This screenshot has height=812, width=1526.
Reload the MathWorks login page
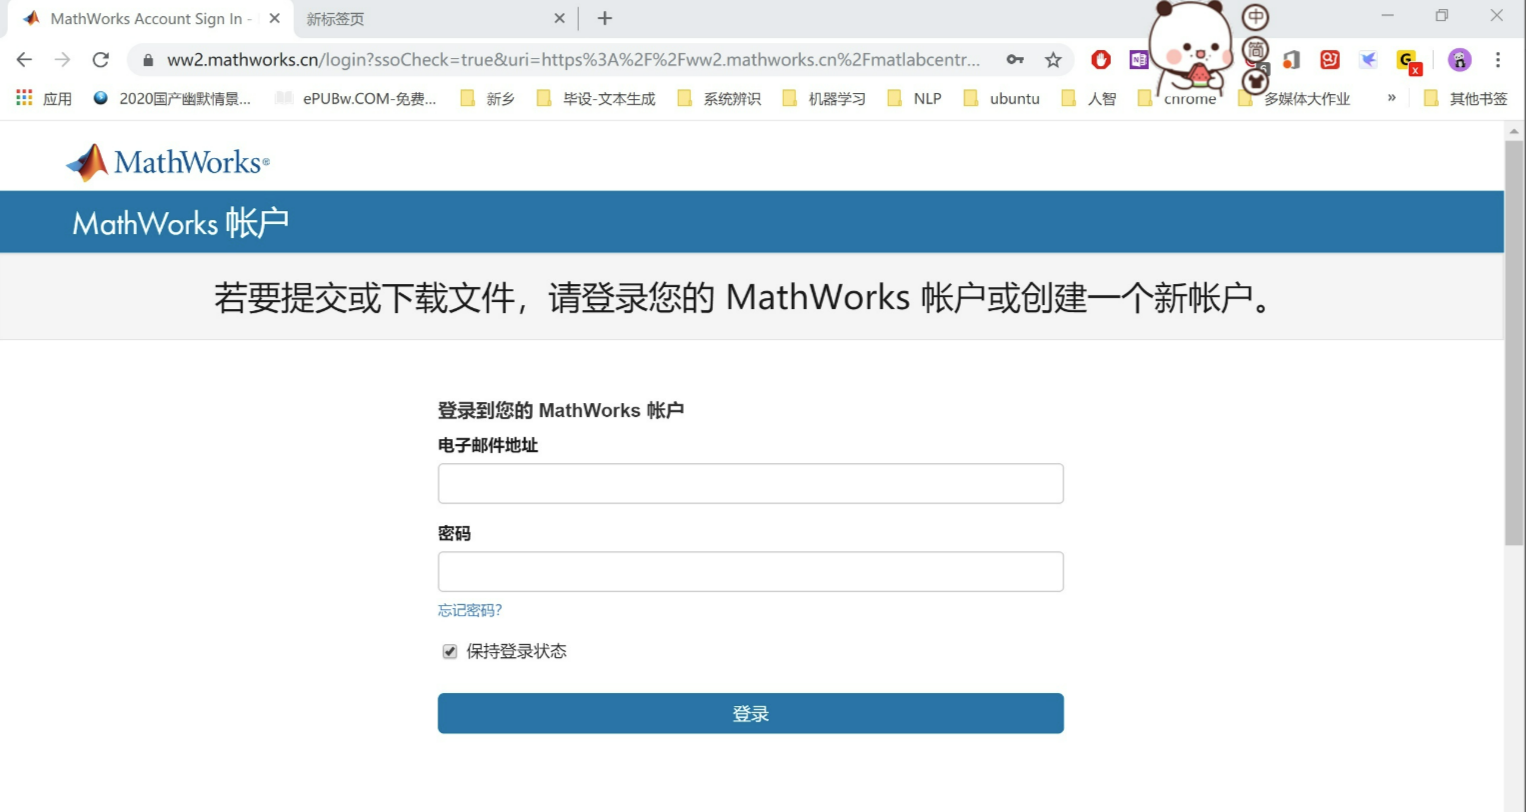[x=100, y=60]
